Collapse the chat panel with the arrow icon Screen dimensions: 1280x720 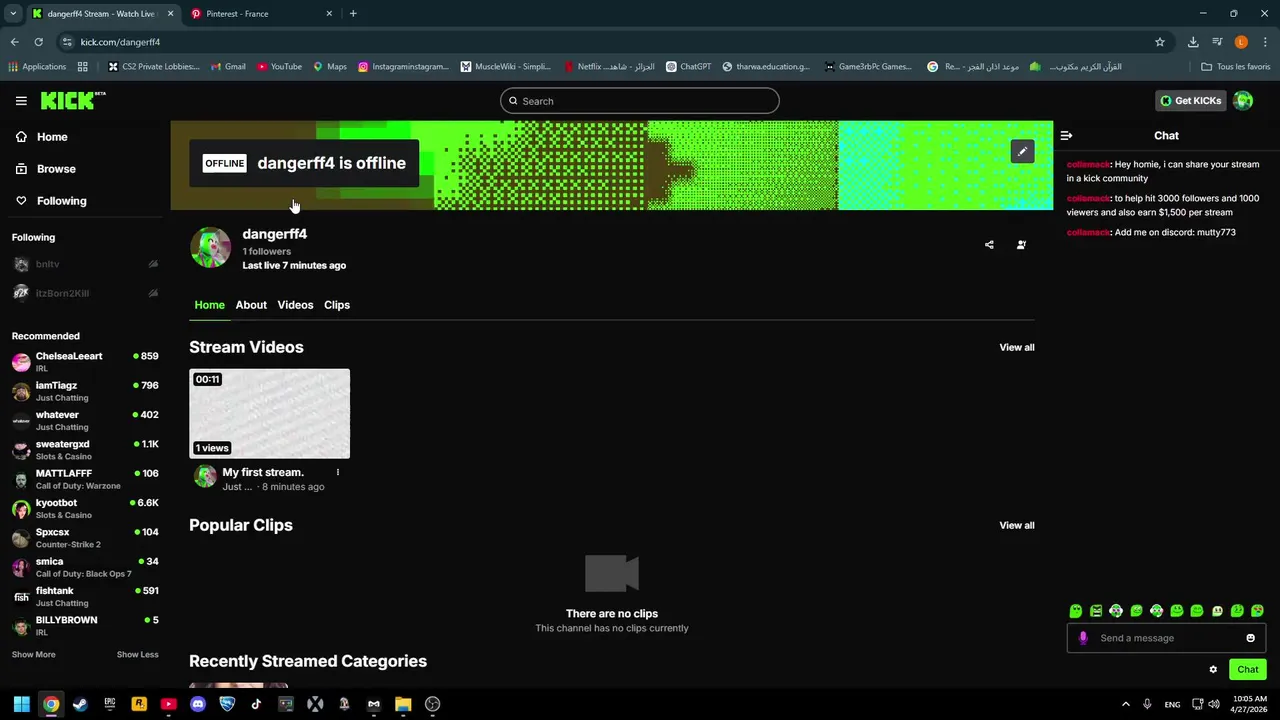[x=1066, y=135]
